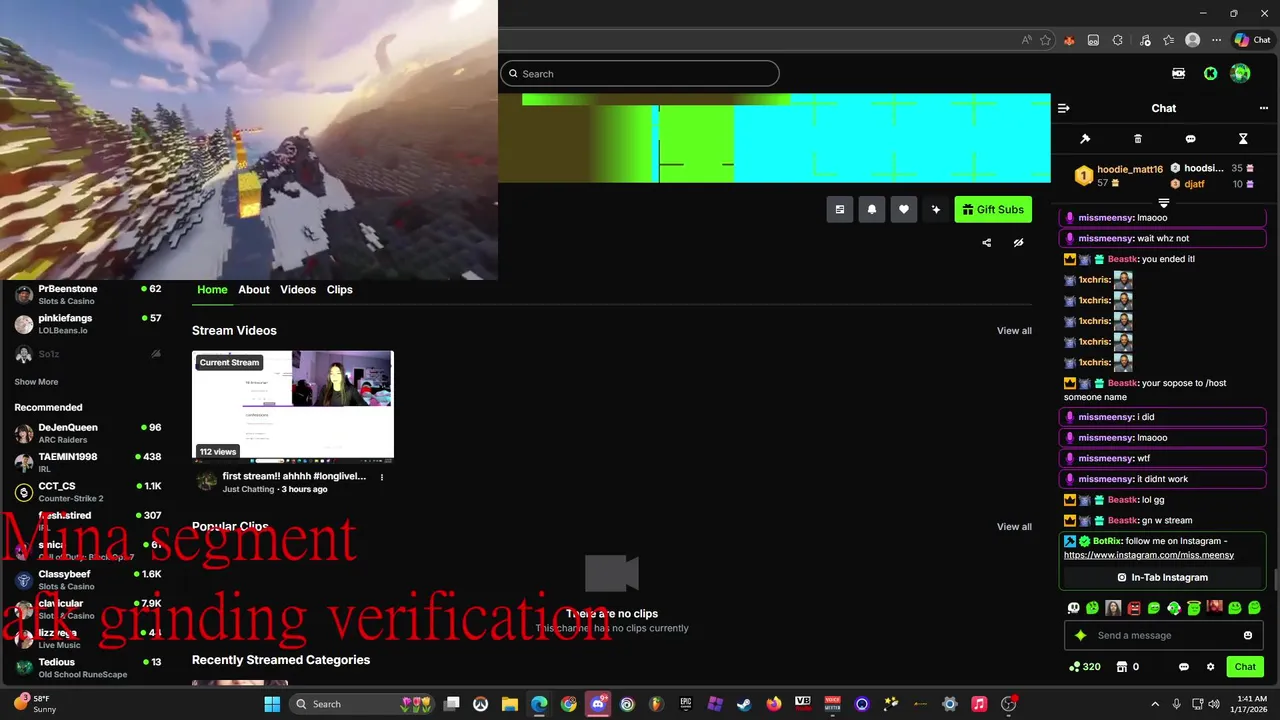
Task: Switch to the Home channel tab
Action: click(212, 289)
